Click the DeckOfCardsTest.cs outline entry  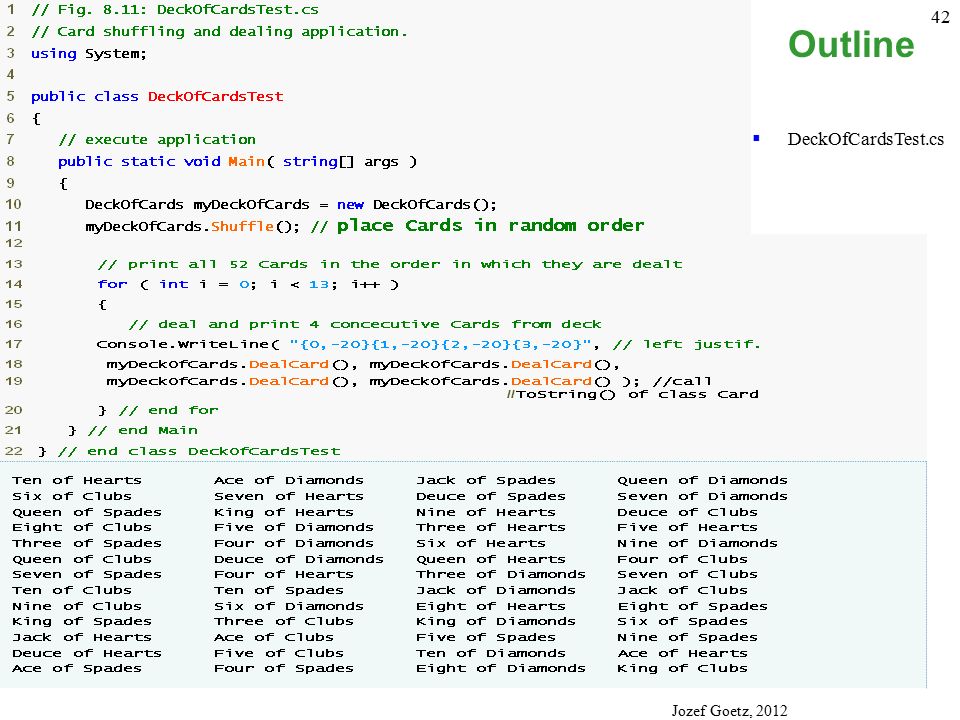(865, 139)
